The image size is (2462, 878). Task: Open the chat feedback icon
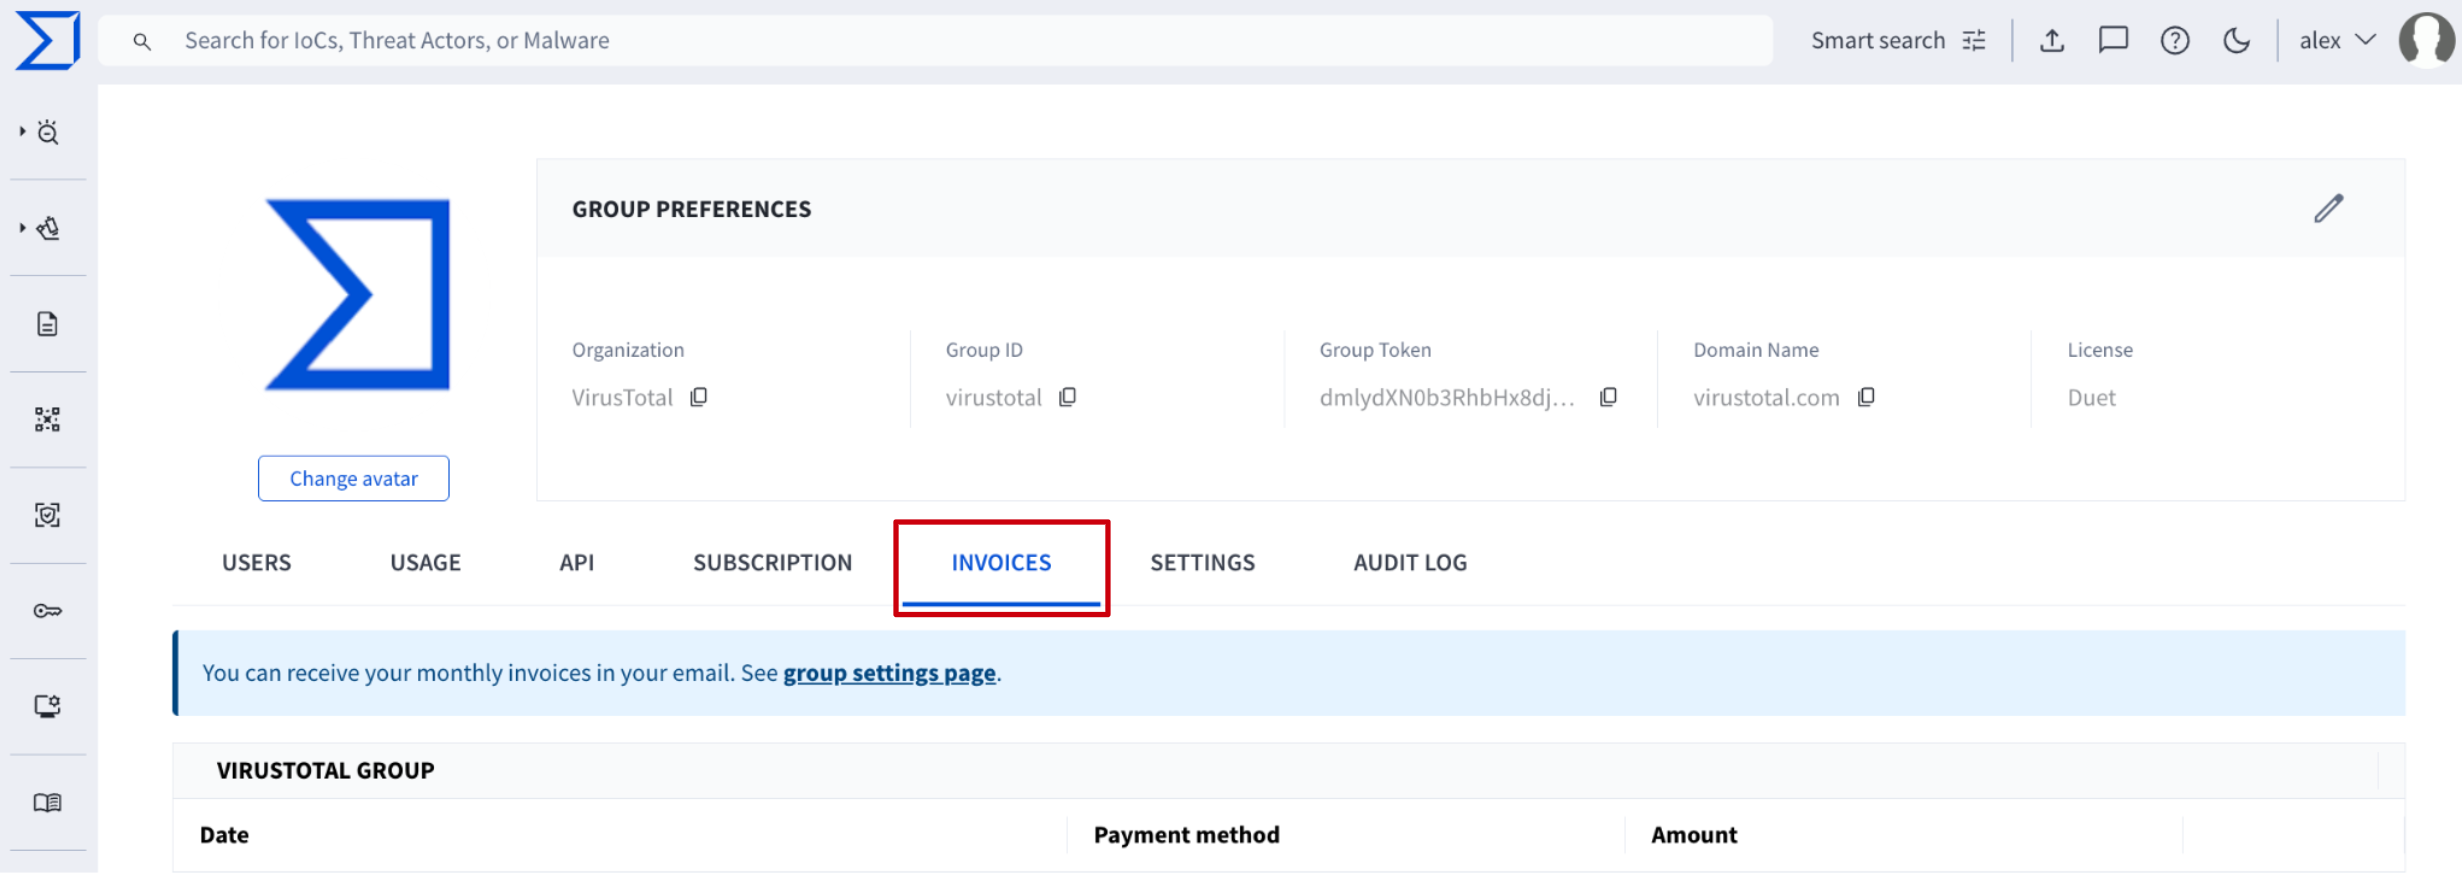point(2113,40)
